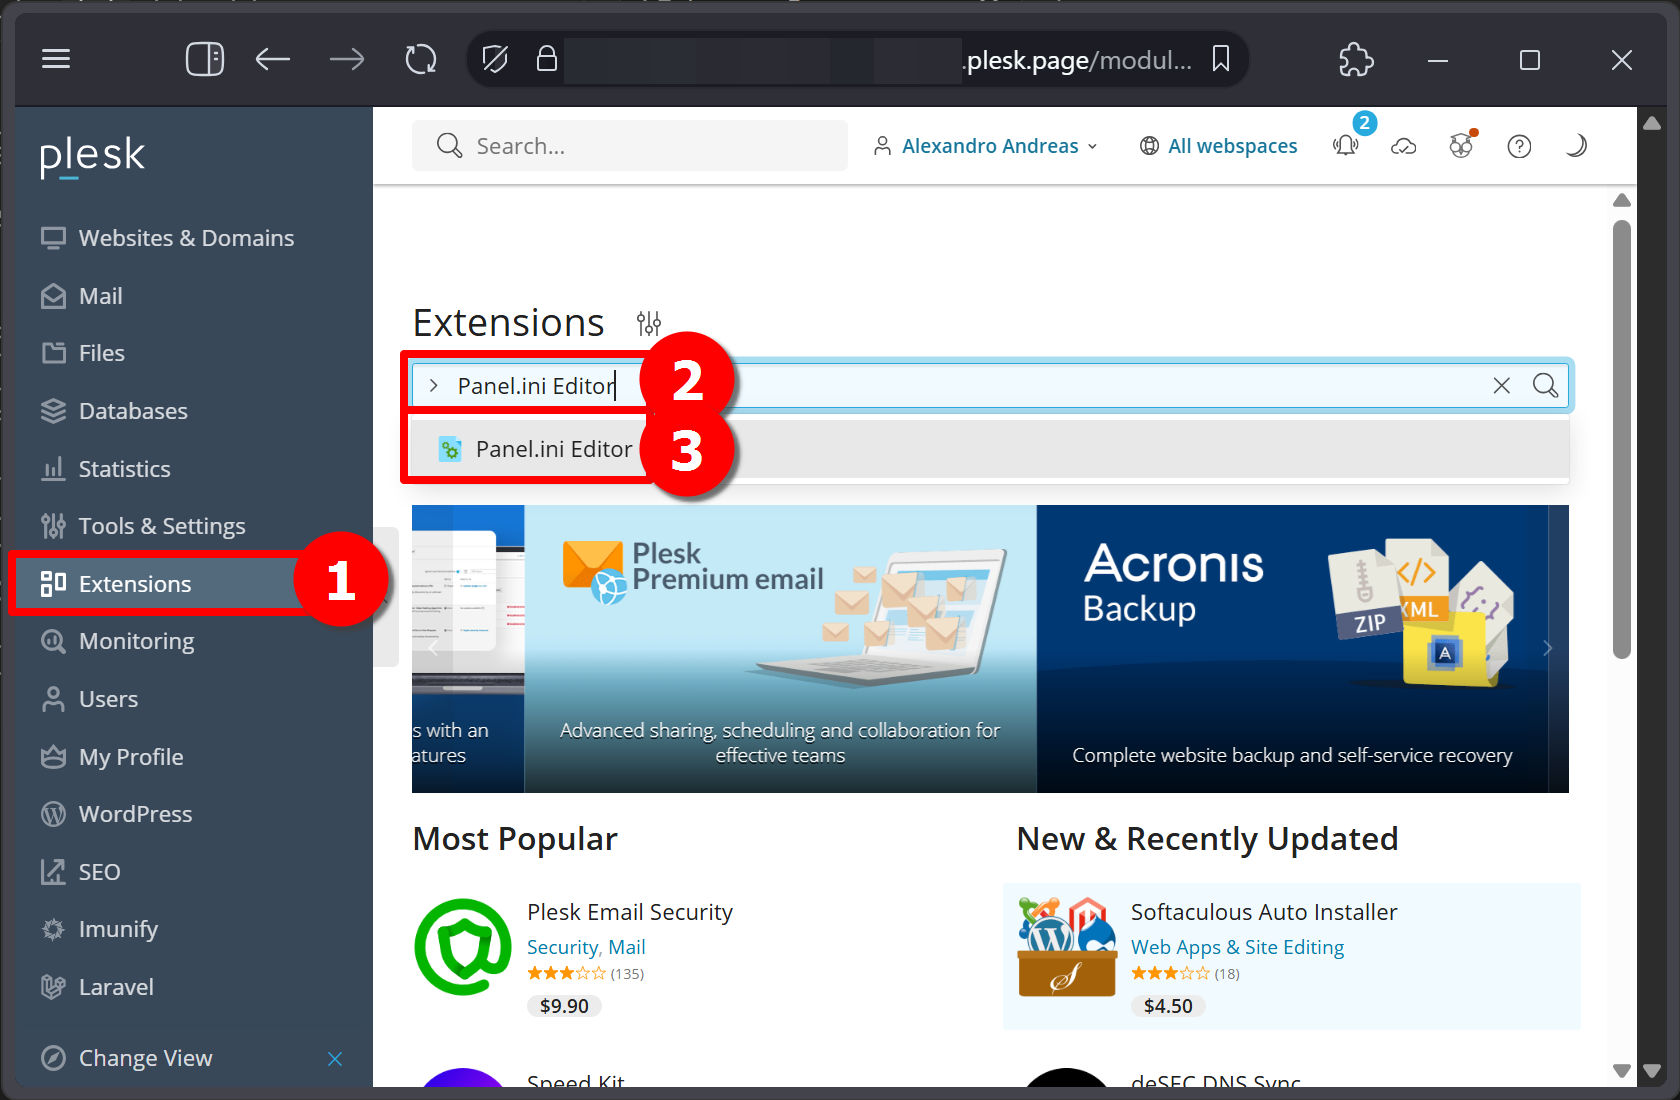Click the $9.90 price tag
The width and height of the screenshot is (1680, 1100).
click(x=564, y=1006)
